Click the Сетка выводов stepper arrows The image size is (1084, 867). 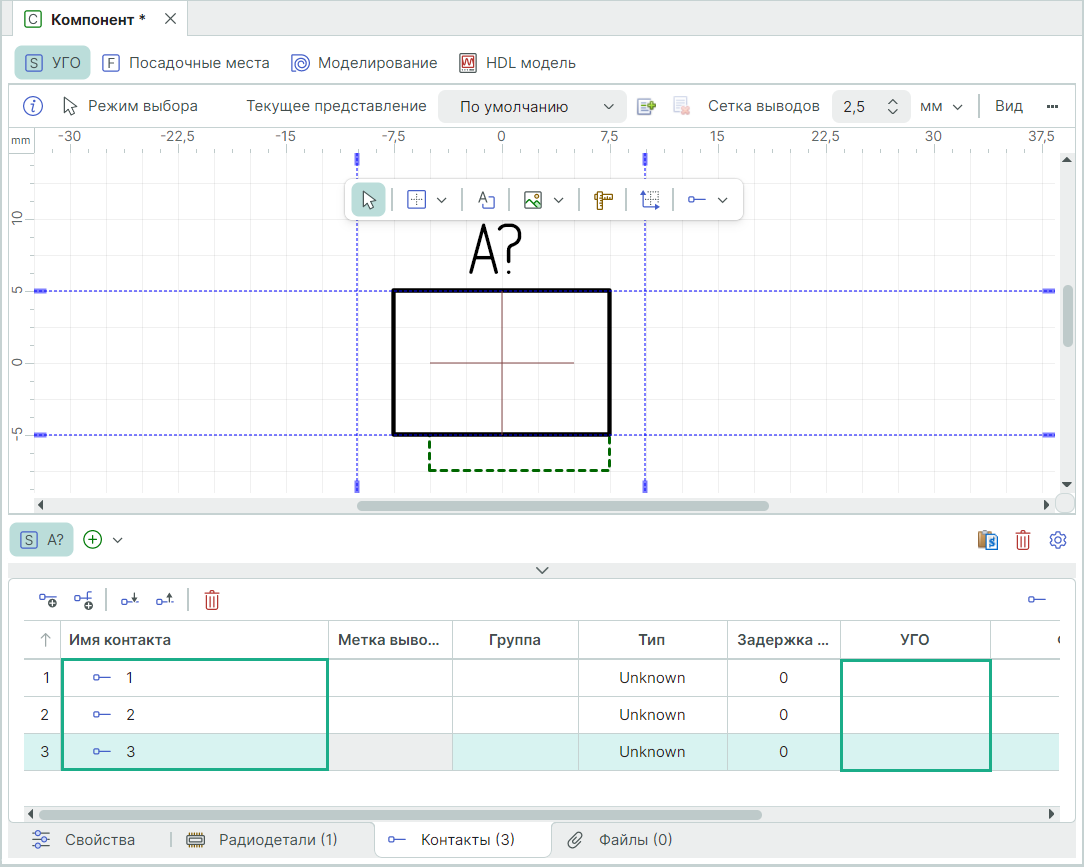click(x=893, y=107)
